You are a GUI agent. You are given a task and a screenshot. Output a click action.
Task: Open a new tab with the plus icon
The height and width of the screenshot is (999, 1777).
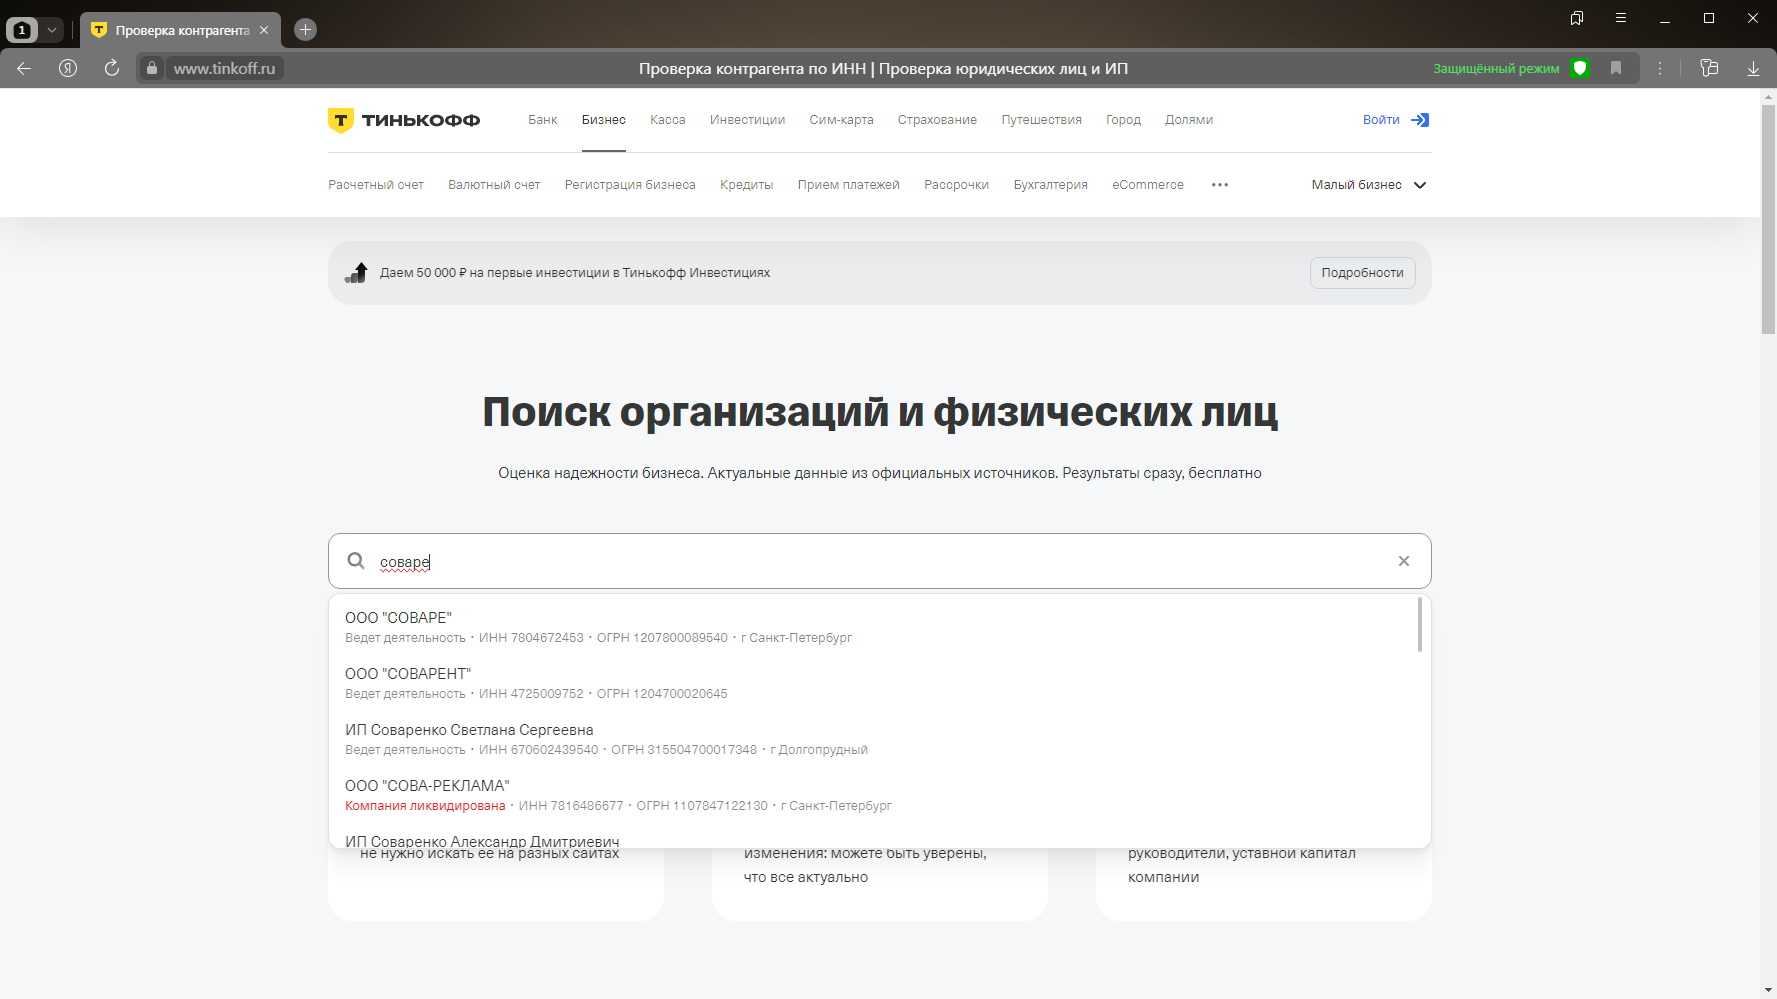[306, 30]
